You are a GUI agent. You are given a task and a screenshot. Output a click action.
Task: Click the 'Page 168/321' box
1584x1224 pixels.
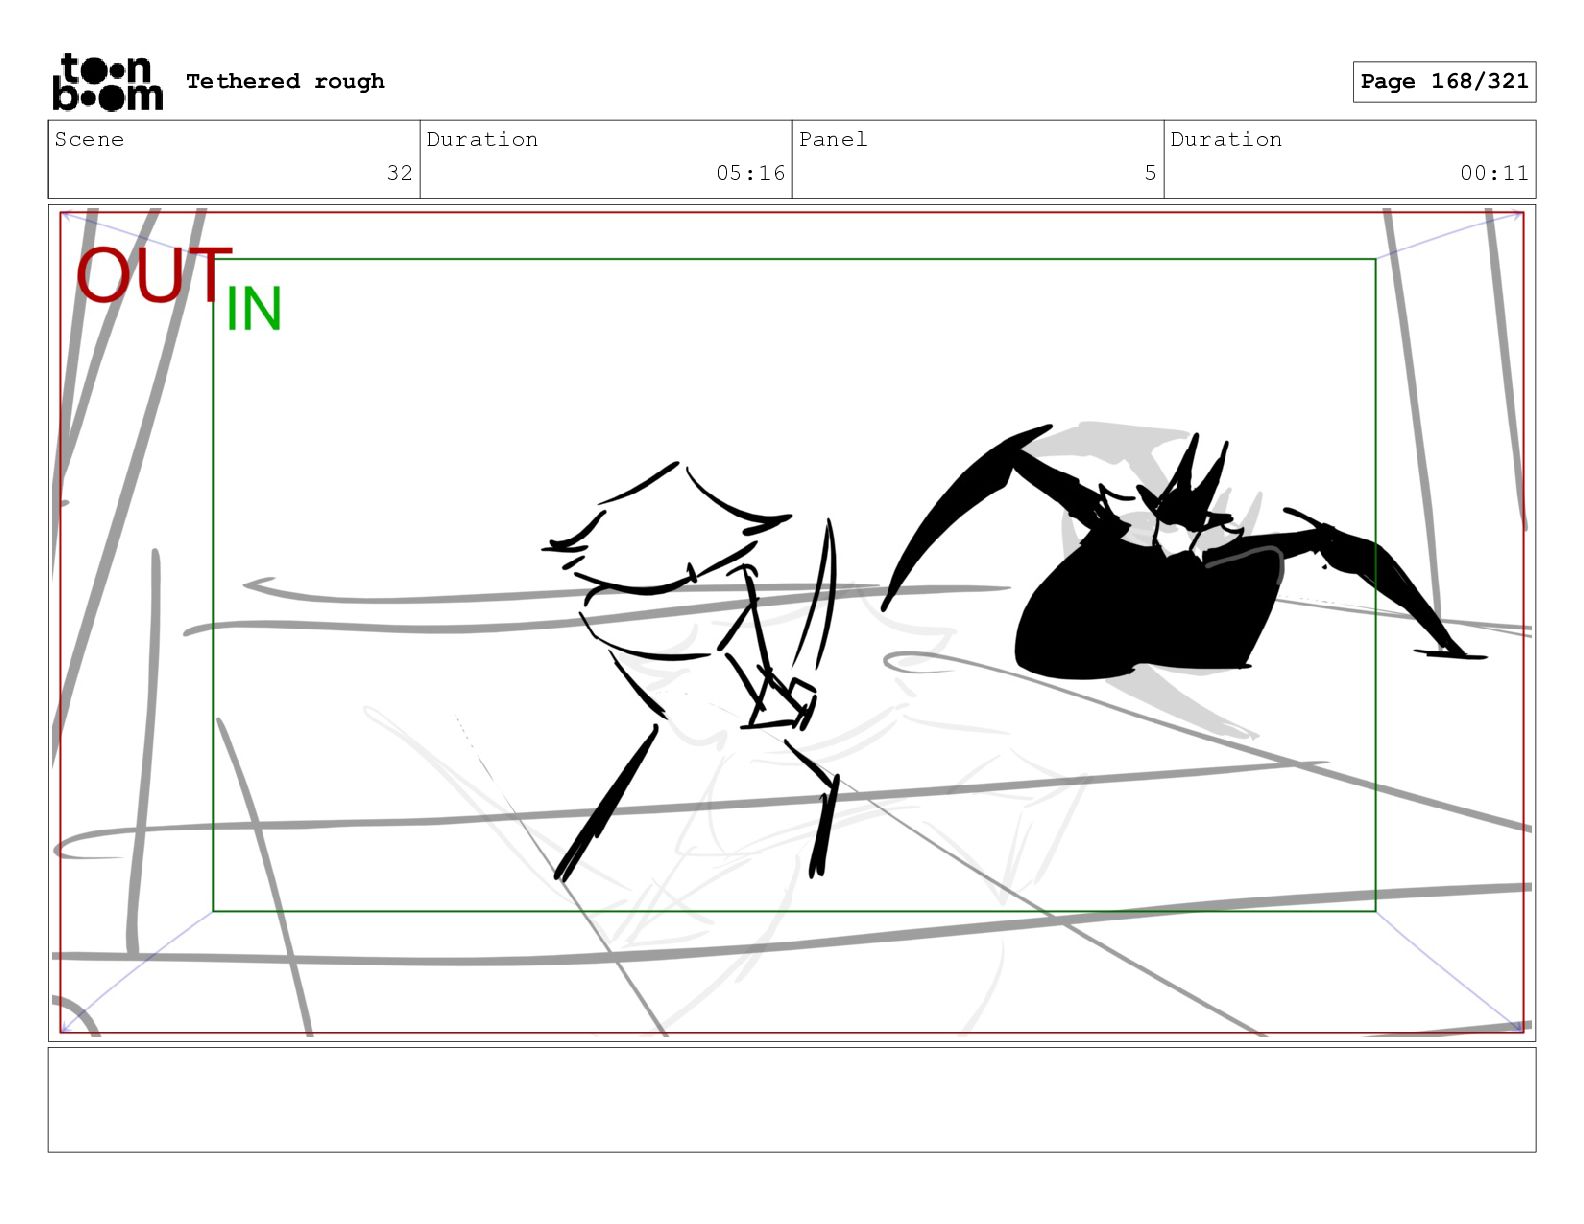click(1444, 82)
